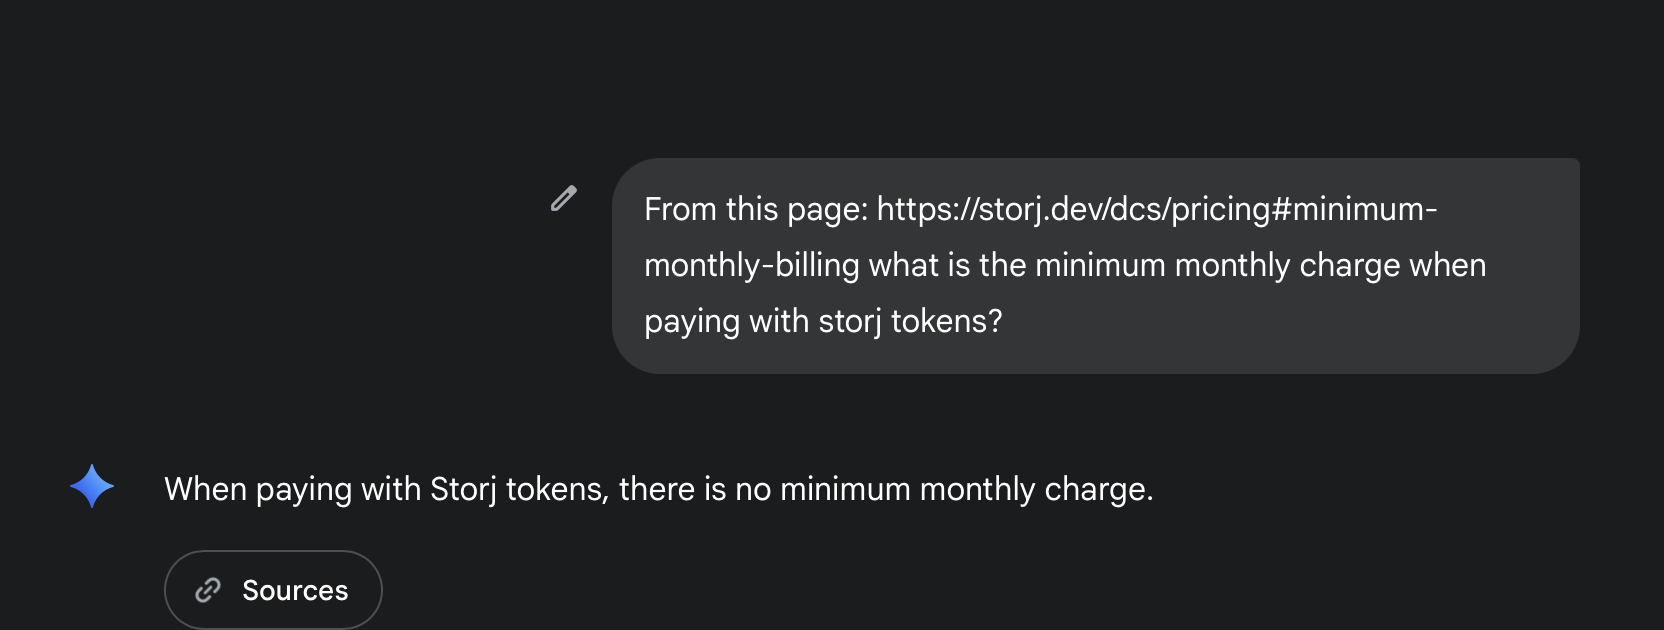Click the words "From this page:" in prompt
Image resolution: width=1664 pixels, height=630 pixels.
click(755, 209)
